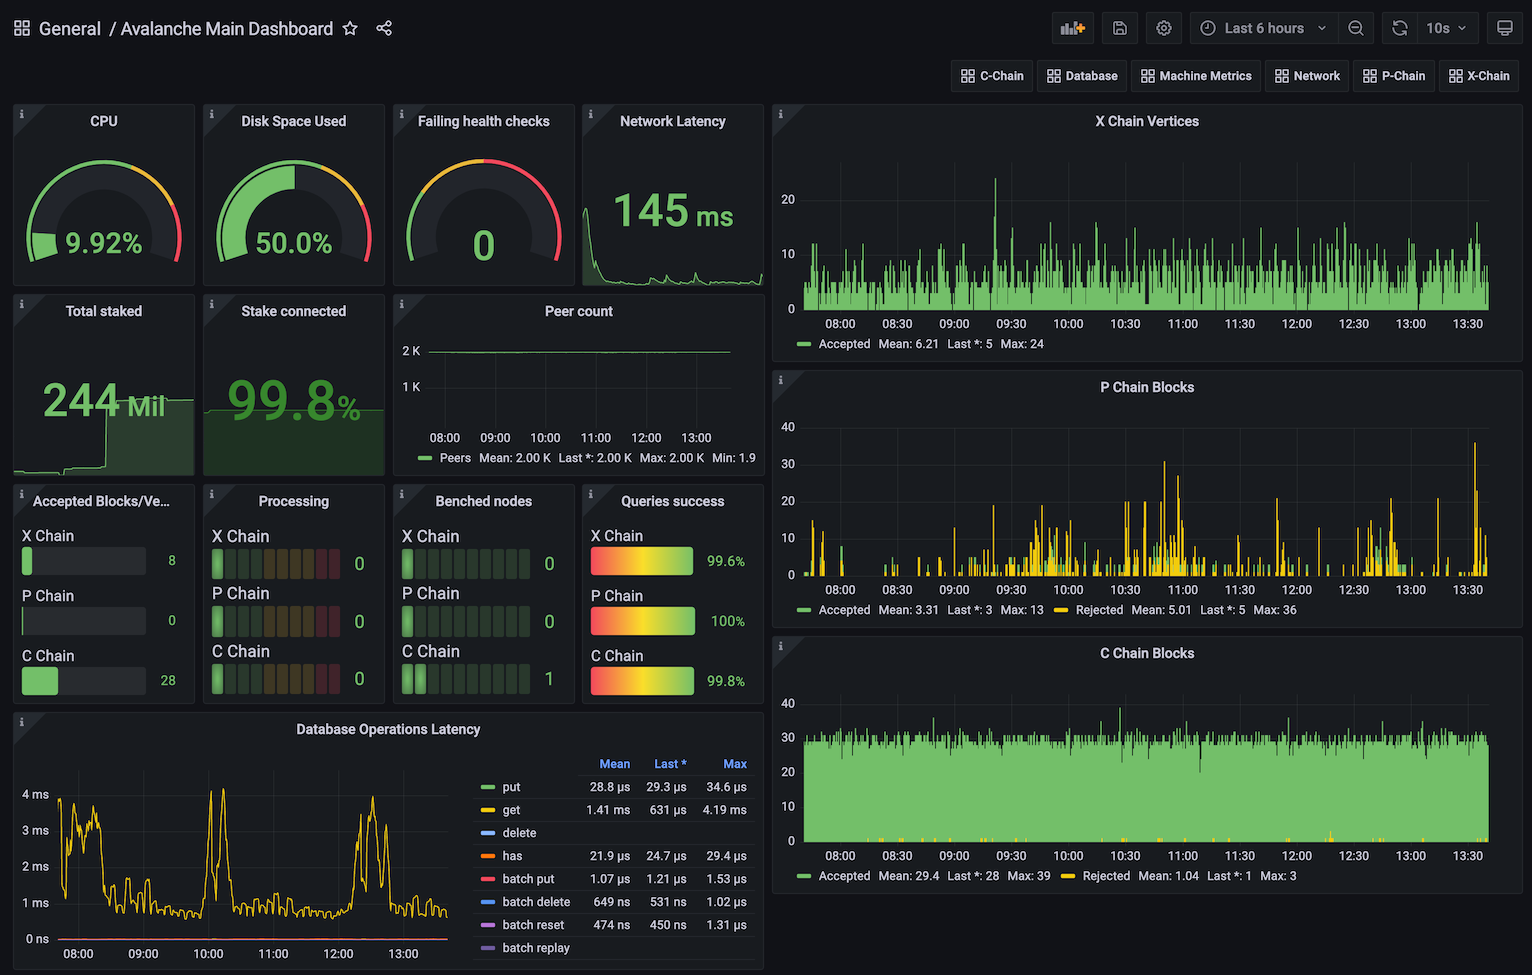Click the add panel icon
This screenshot has width=1532, height=975.
tap(1072, 28)
